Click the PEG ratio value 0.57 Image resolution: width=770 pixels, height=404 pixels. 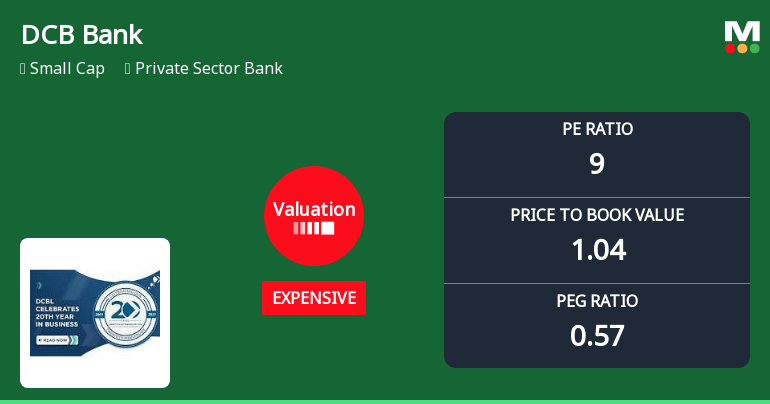[597, 335]
